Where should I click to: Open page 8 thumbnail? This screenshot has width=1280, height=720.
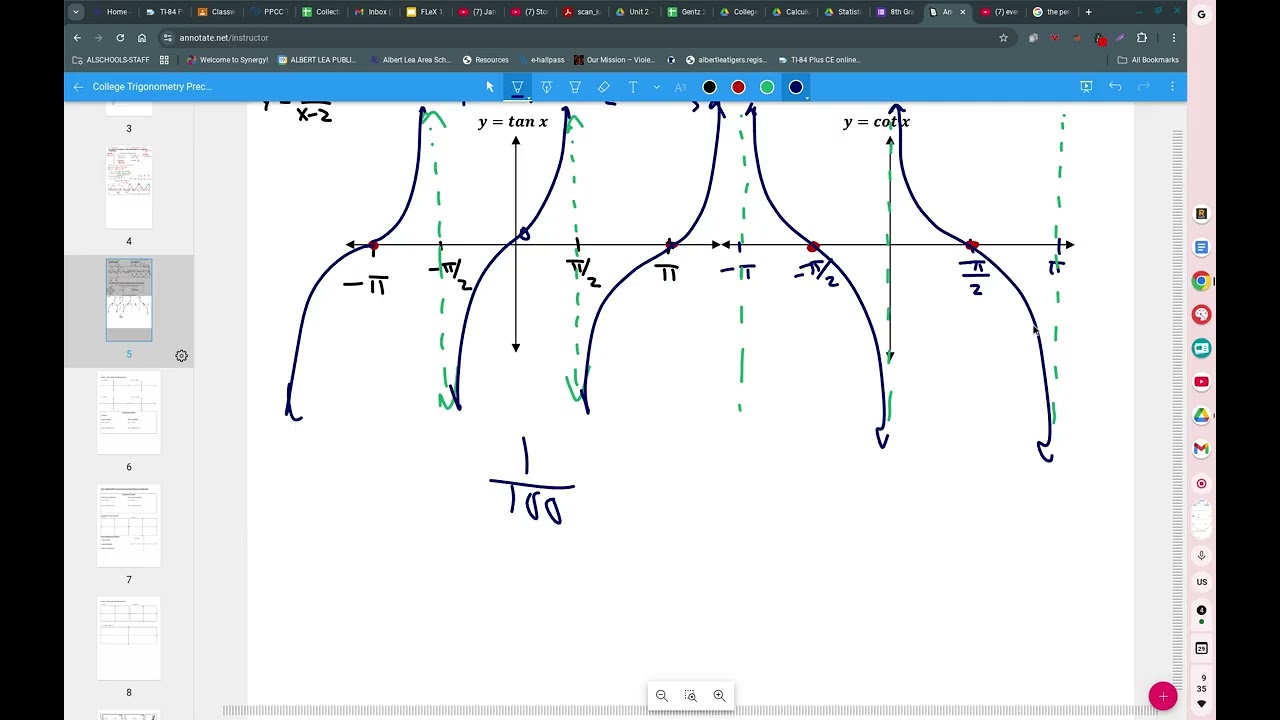(x=129, y=639)
